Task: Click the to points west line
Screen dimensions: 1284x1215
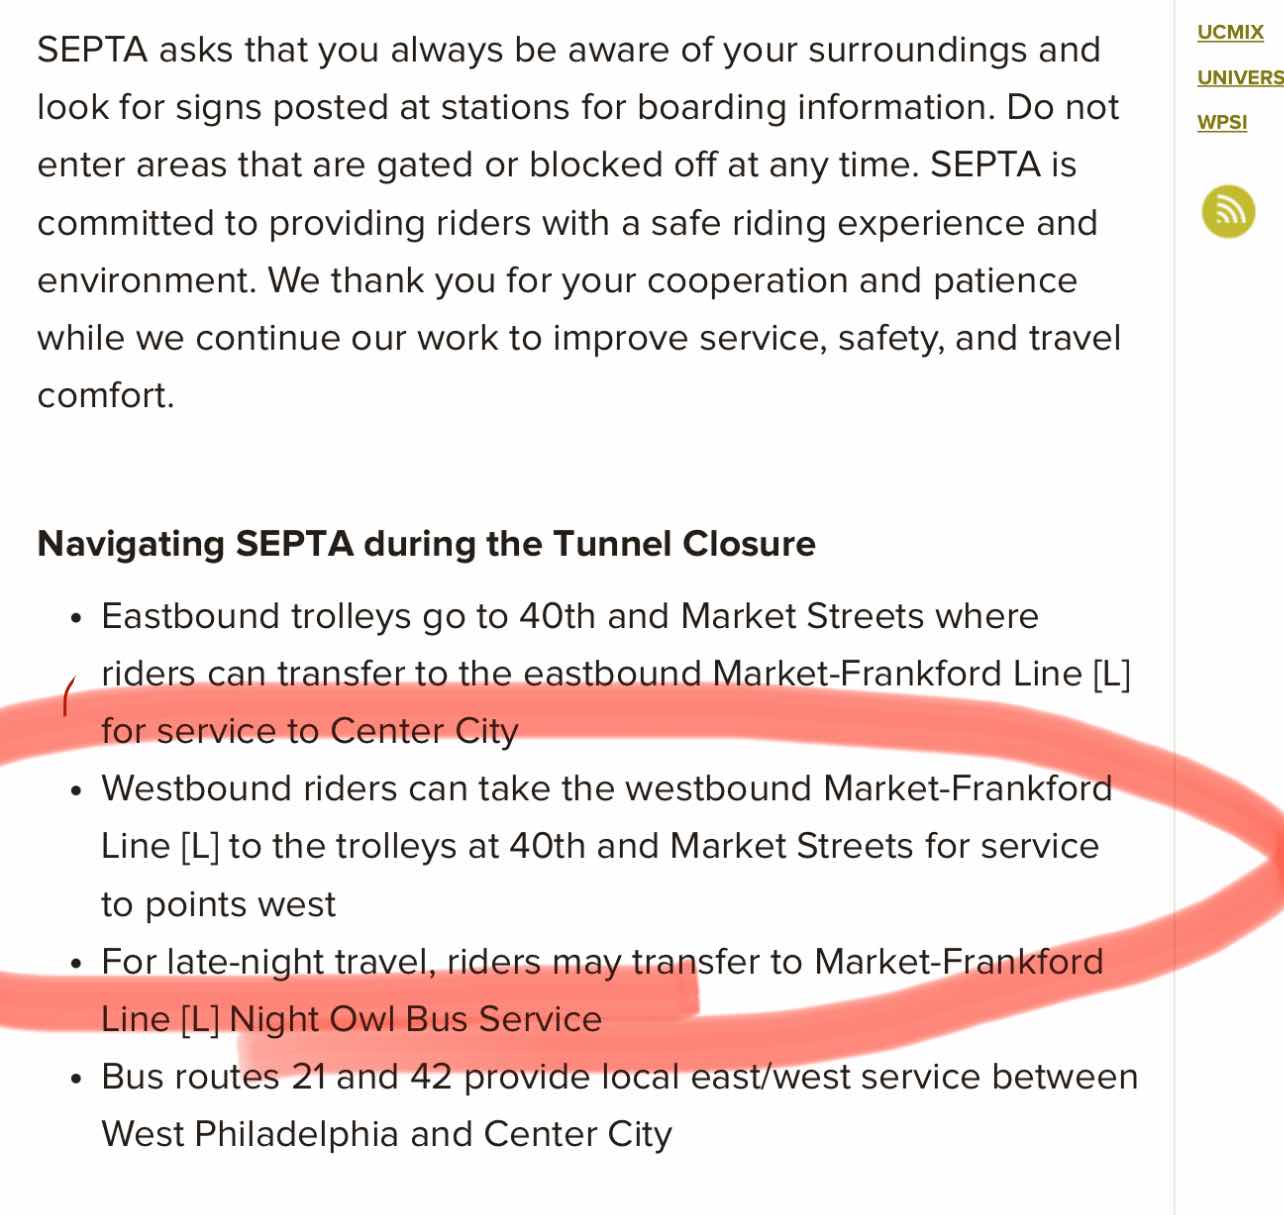Action: pyautogui.click(x=218, y=904)
